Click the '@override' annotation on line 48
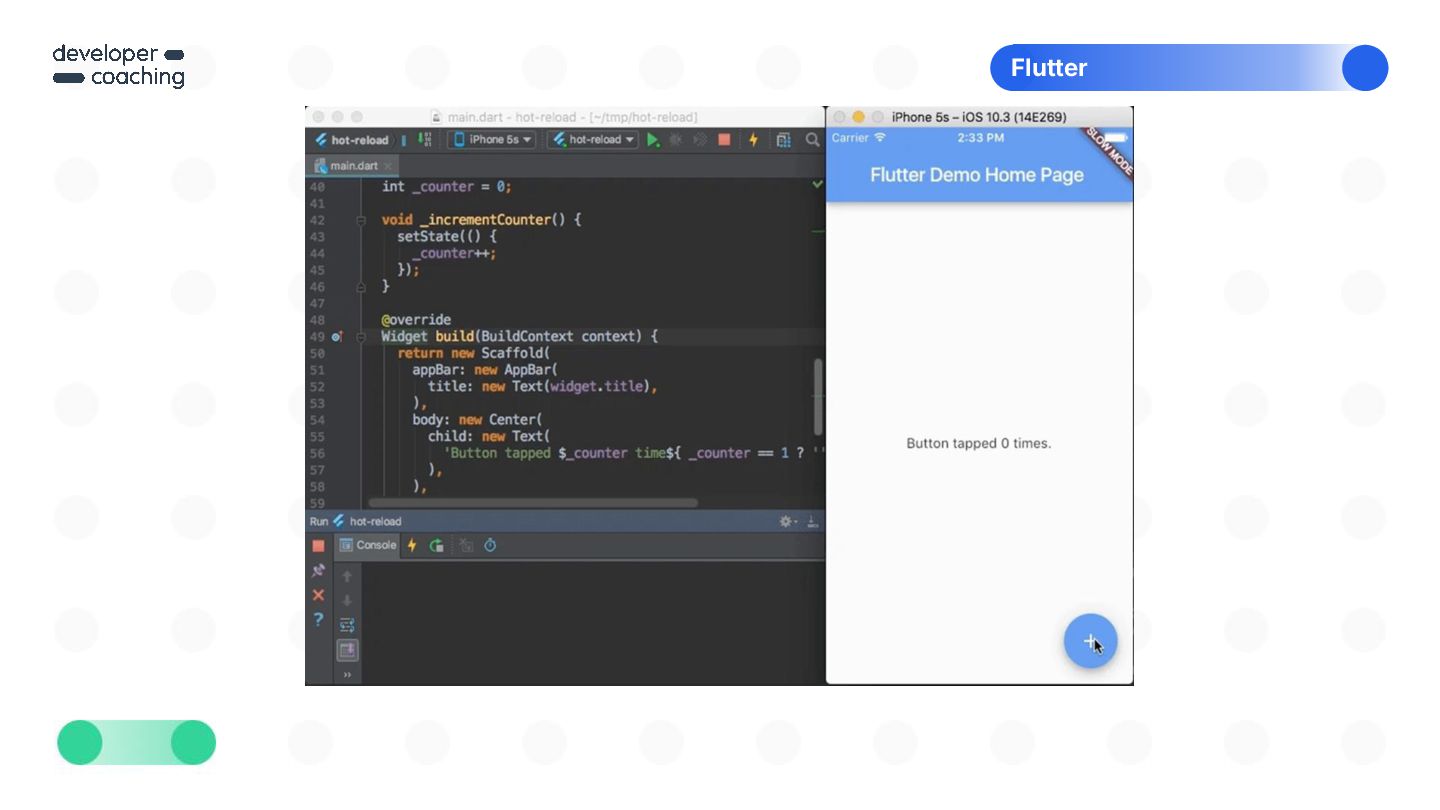Viewport: 1440px width, 810px height. click(416, 320)
